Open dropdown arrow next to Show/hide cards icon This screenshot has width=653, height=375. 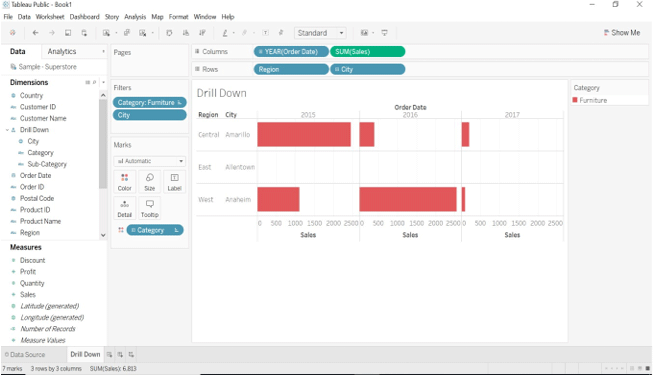pos(373,33)
